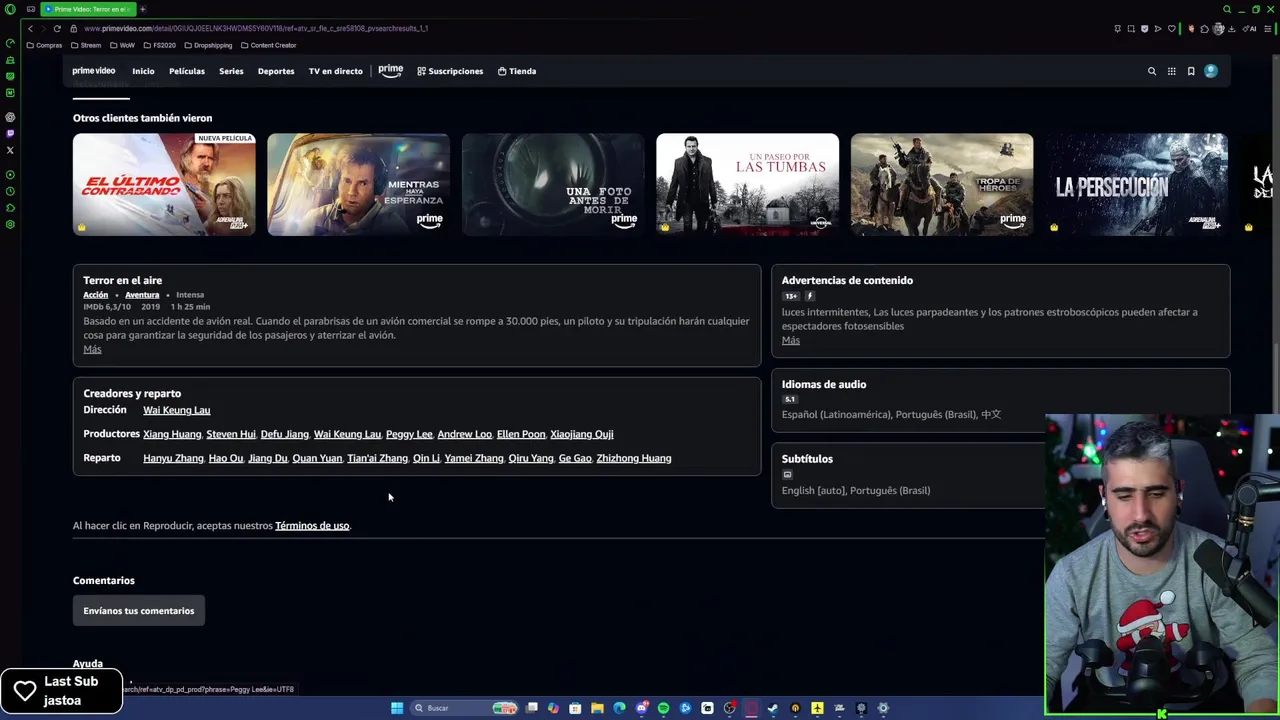Click the Aventura genre link

click(x=142, y=295)
